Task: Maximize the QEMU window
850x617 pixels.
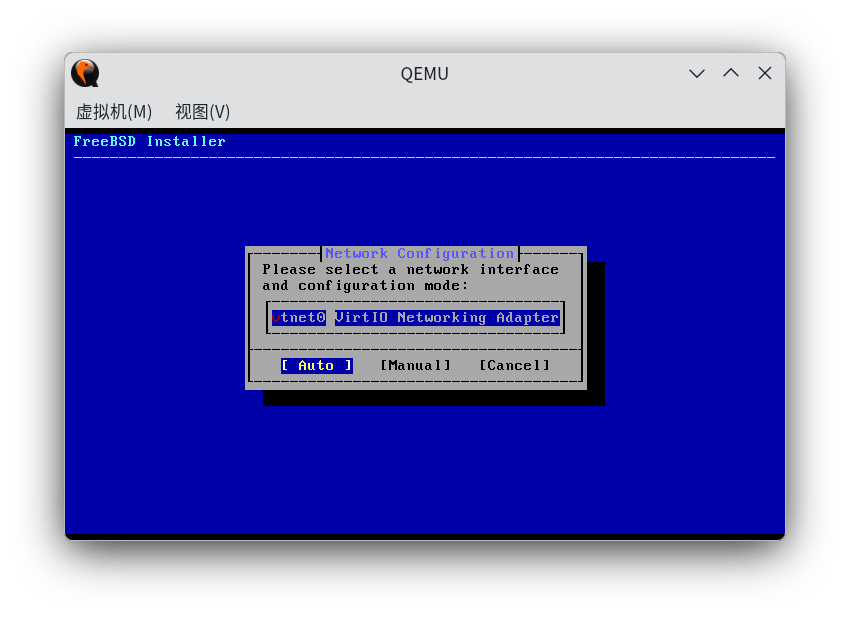Action: pyautogui.click(x=730, y=73)
